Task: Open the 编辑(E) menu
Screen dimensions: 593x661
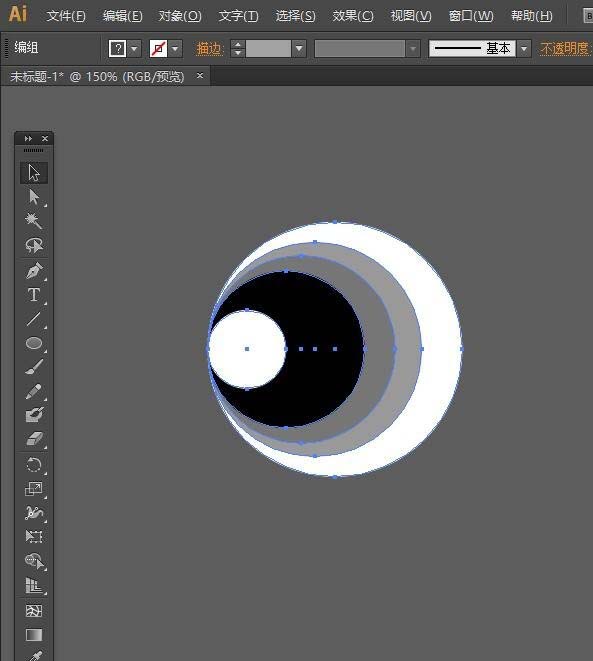Action: tap(123, 16)
